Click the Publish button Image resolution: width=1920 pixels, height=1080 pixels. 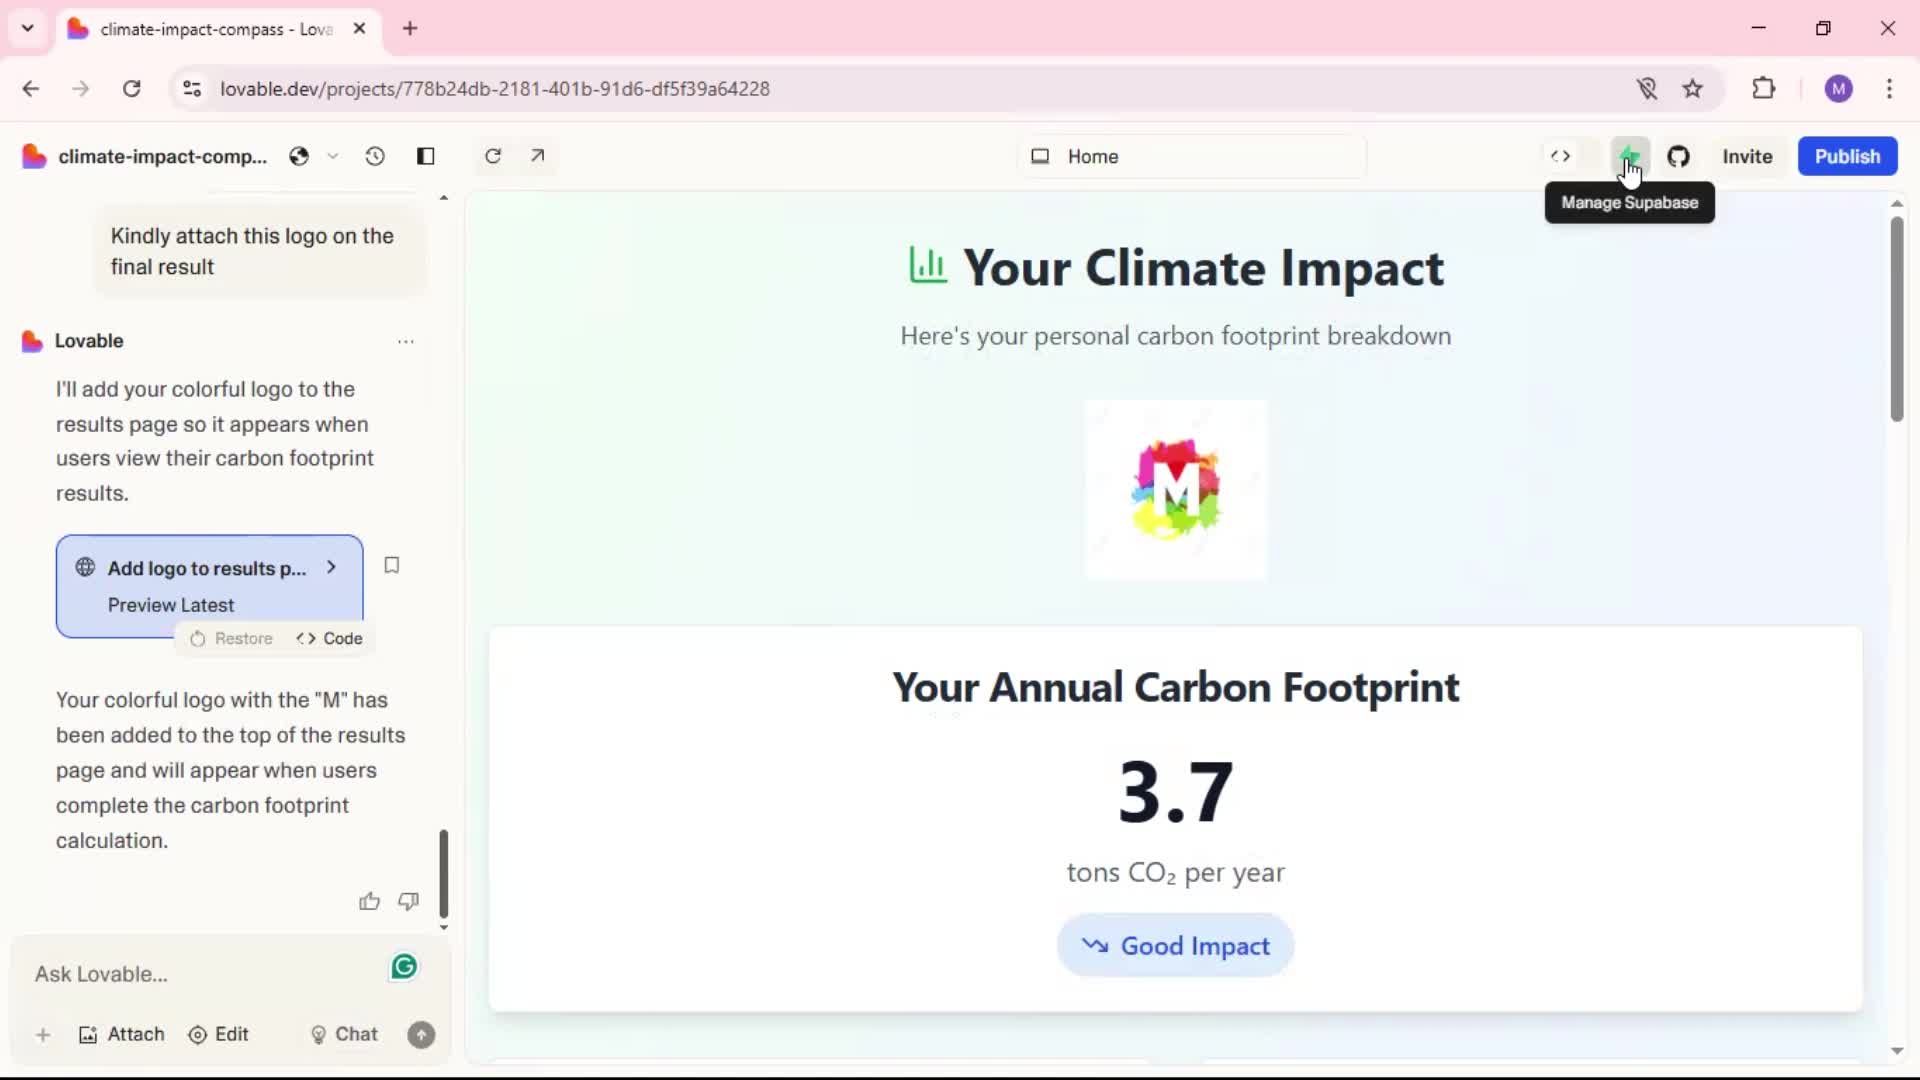[x=1847, y=156]
